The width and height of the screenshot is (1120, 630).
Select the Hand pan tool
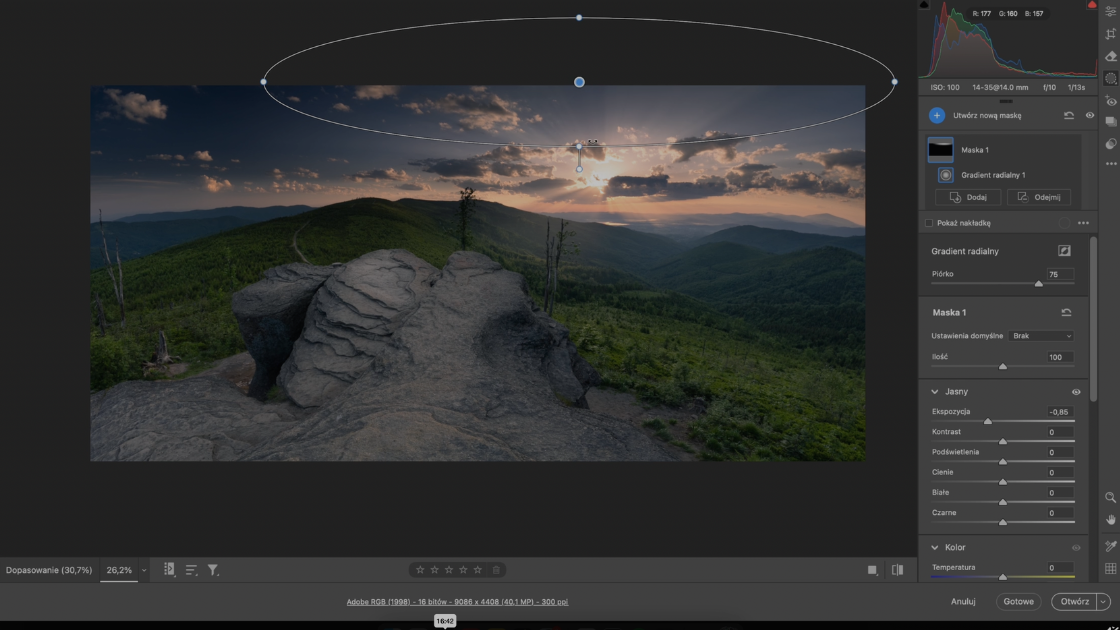[1110, 520]
